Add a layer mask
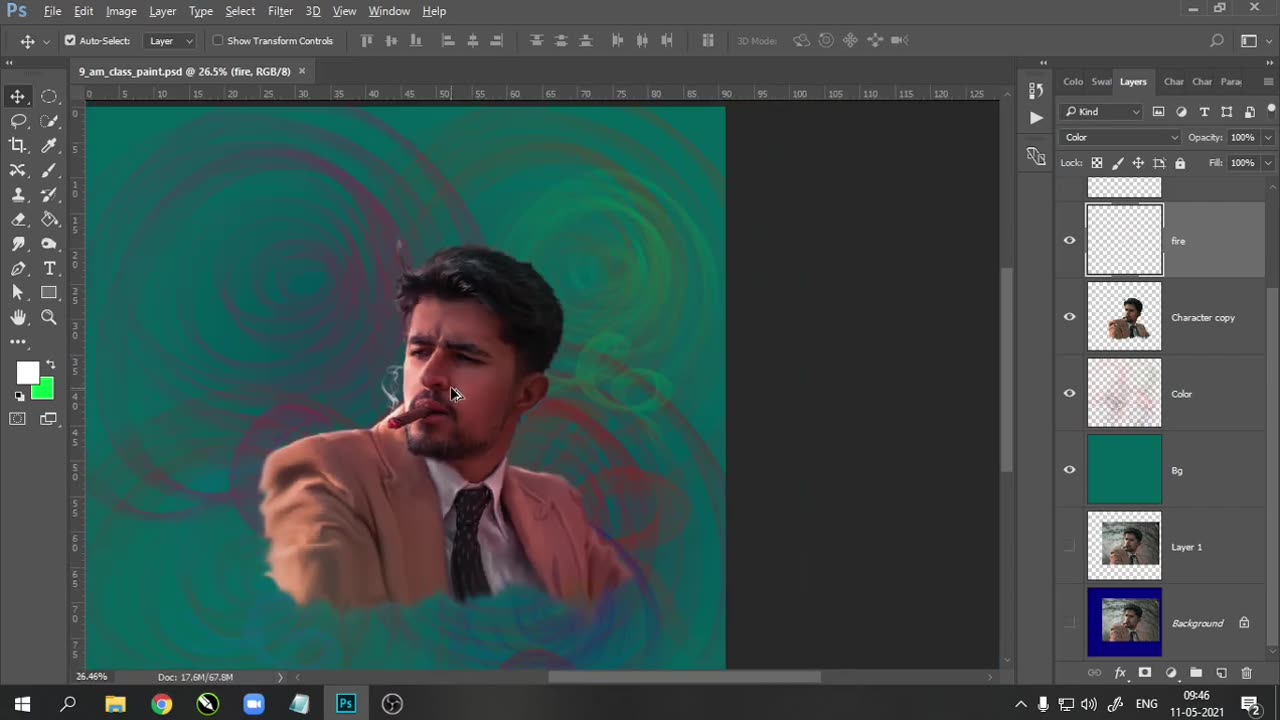 coord(1145,674)
